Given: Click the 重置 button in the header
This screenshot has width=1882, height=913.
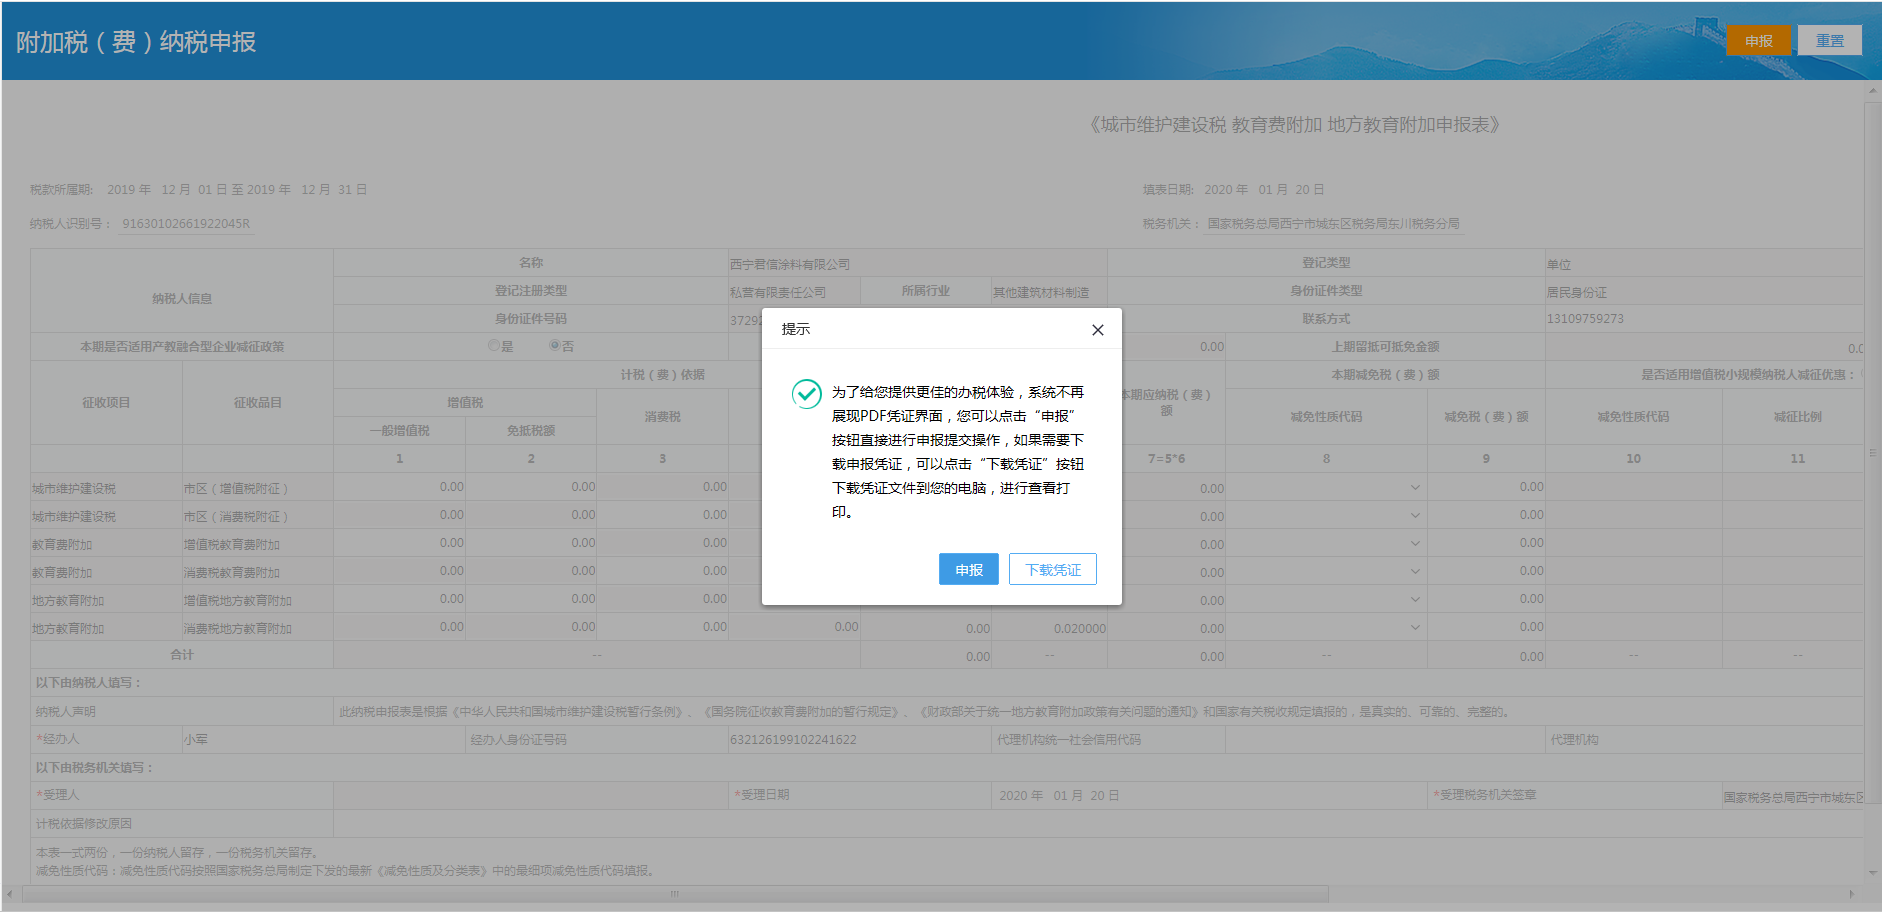Looking at the screenshot, I should [x=1829, y=41].
